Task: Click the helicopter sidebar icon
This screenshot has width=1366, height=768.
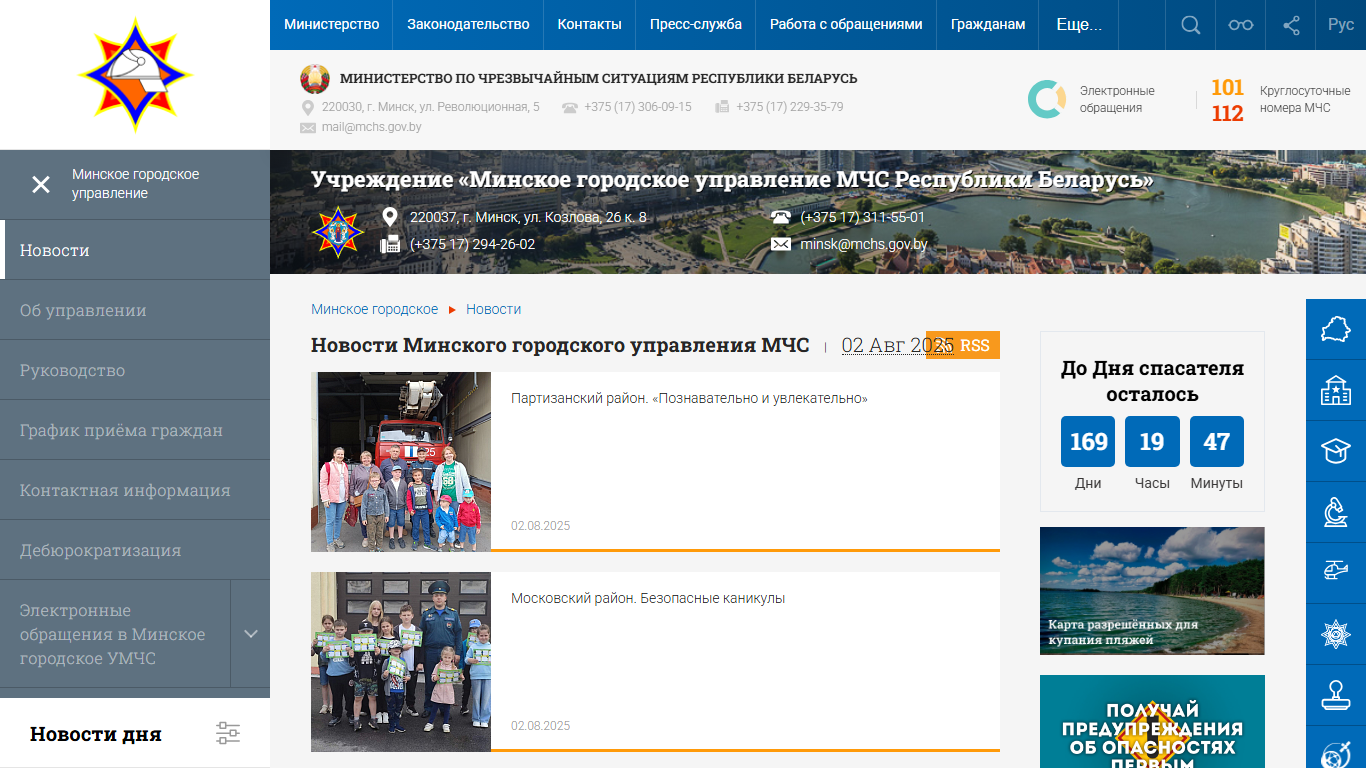Action: click(1336, 571)
